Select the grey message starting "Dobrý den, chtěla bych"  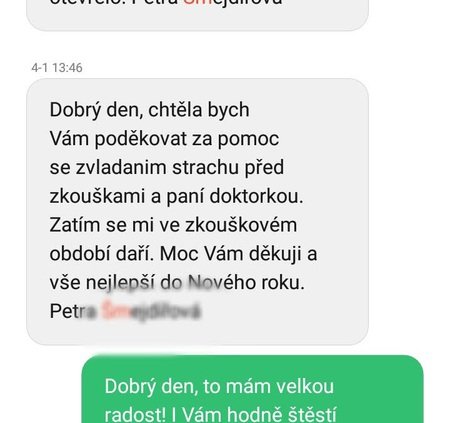coord(197,212)
